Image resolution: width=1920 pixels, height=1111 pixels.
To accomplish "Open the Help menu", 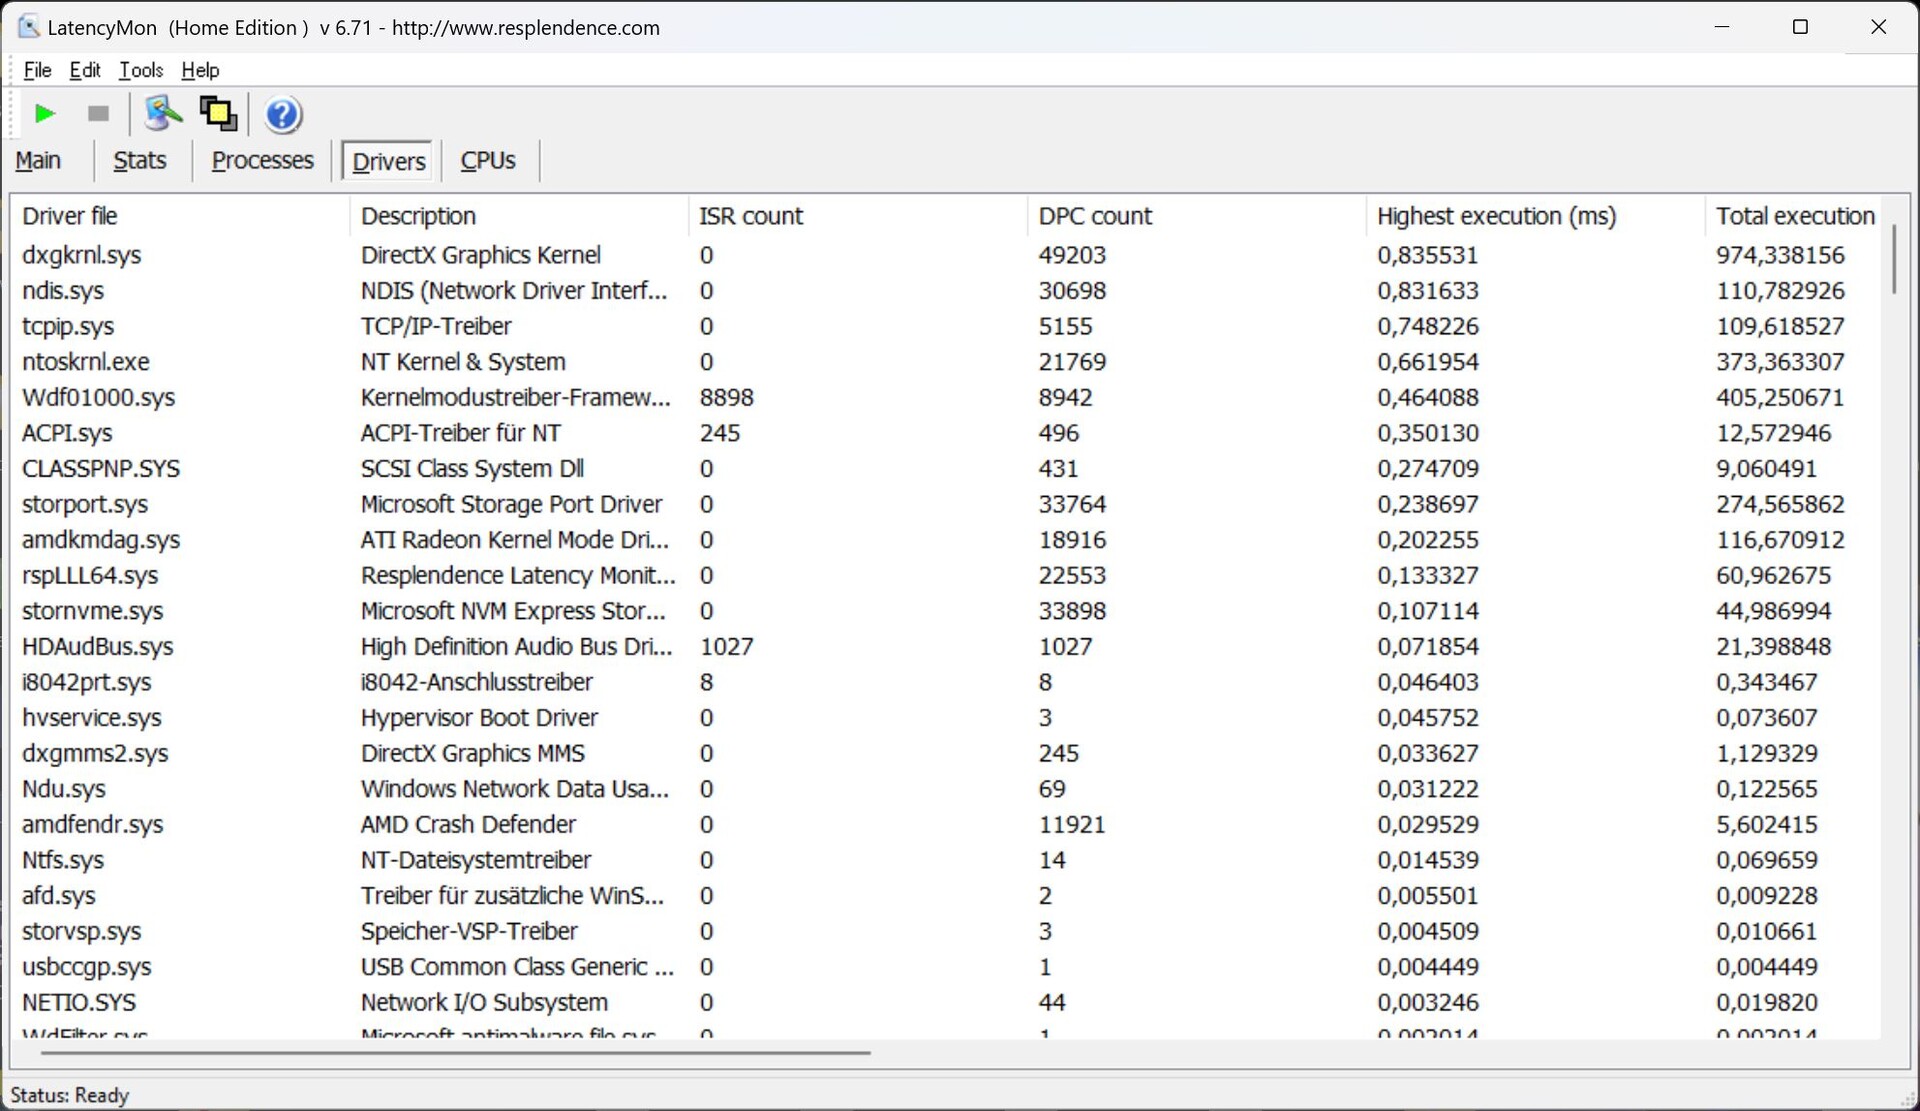I will (200, 70).
